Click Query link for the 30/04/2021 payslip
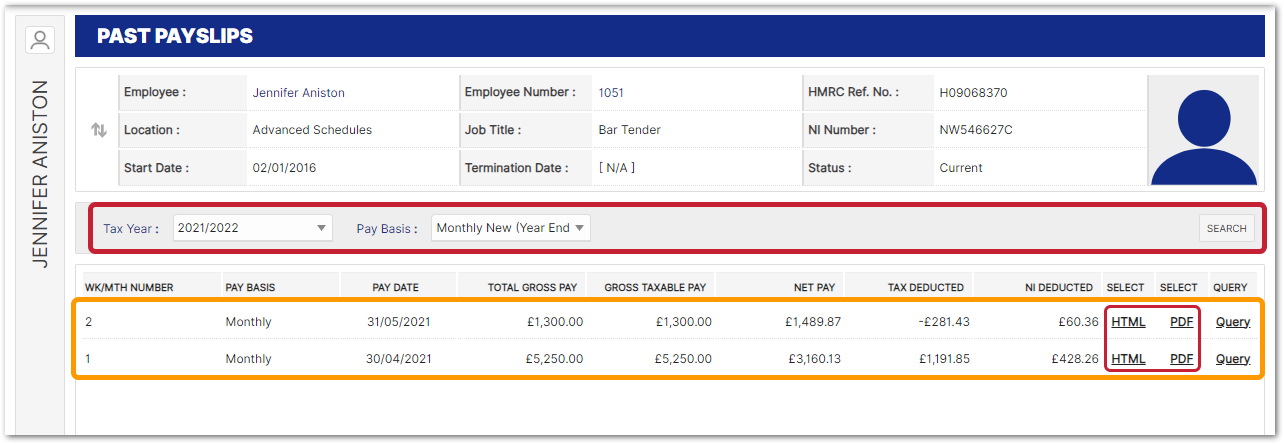1284x444 pixels. click(x=1232, y=359)
